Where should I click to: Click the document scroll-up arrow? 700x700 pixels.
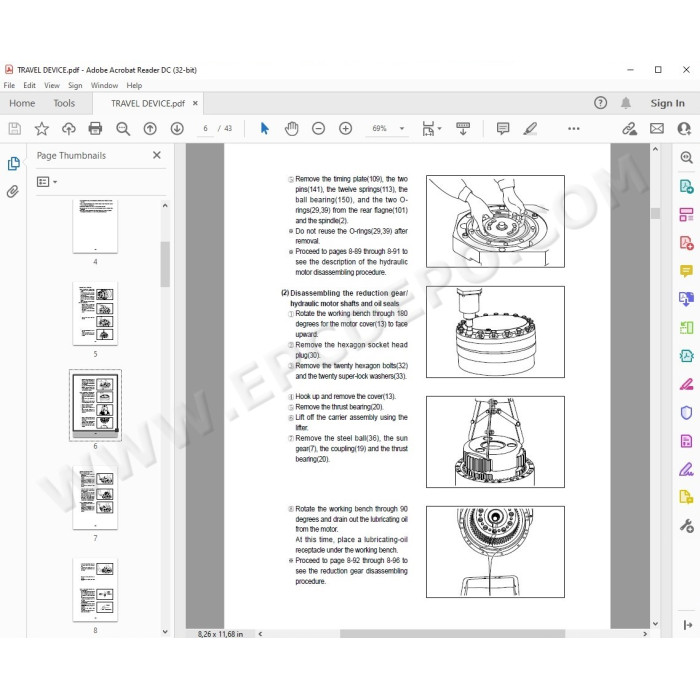tap(655, 150)
